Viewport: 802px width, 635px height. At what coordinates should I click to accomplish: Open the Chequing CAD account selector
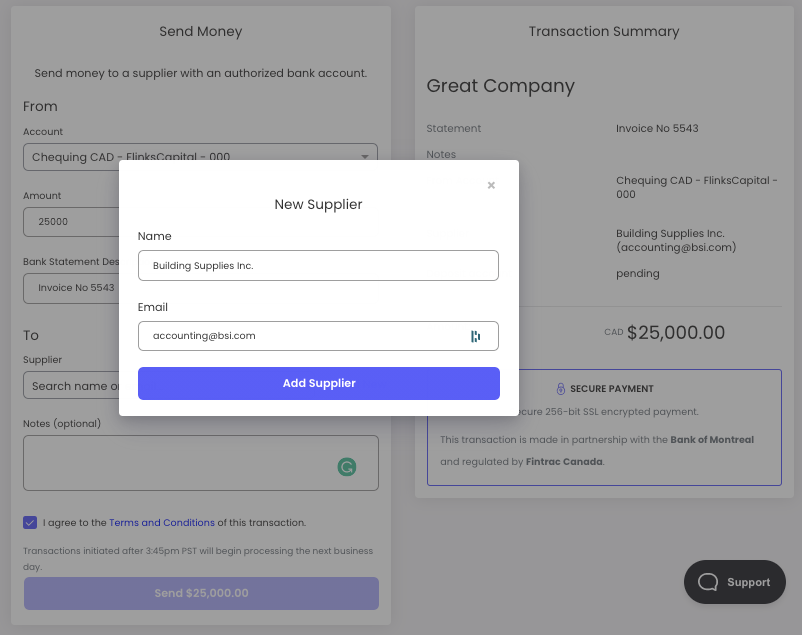tap(190, 157)
